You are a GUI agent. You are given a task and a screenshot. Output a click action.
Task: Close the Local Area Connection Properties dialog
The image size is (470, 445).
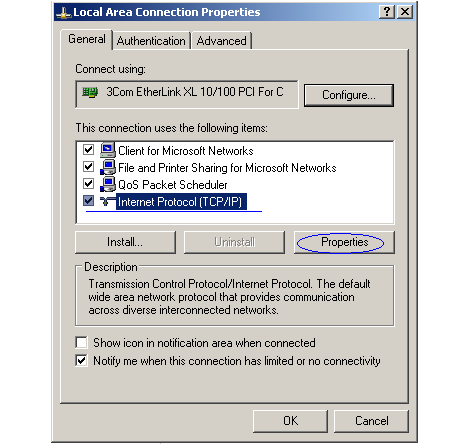tap(405, 12)
